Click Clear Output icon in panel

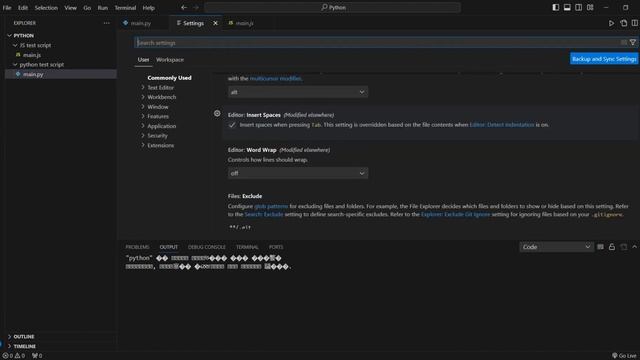(x=600, y=247)
